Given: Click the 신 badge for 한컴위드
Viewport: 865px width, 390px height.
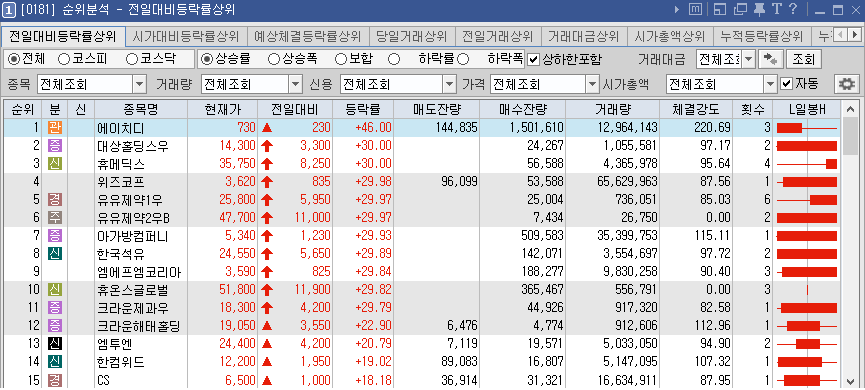Looking at the screenshot, I should point(55,361).
